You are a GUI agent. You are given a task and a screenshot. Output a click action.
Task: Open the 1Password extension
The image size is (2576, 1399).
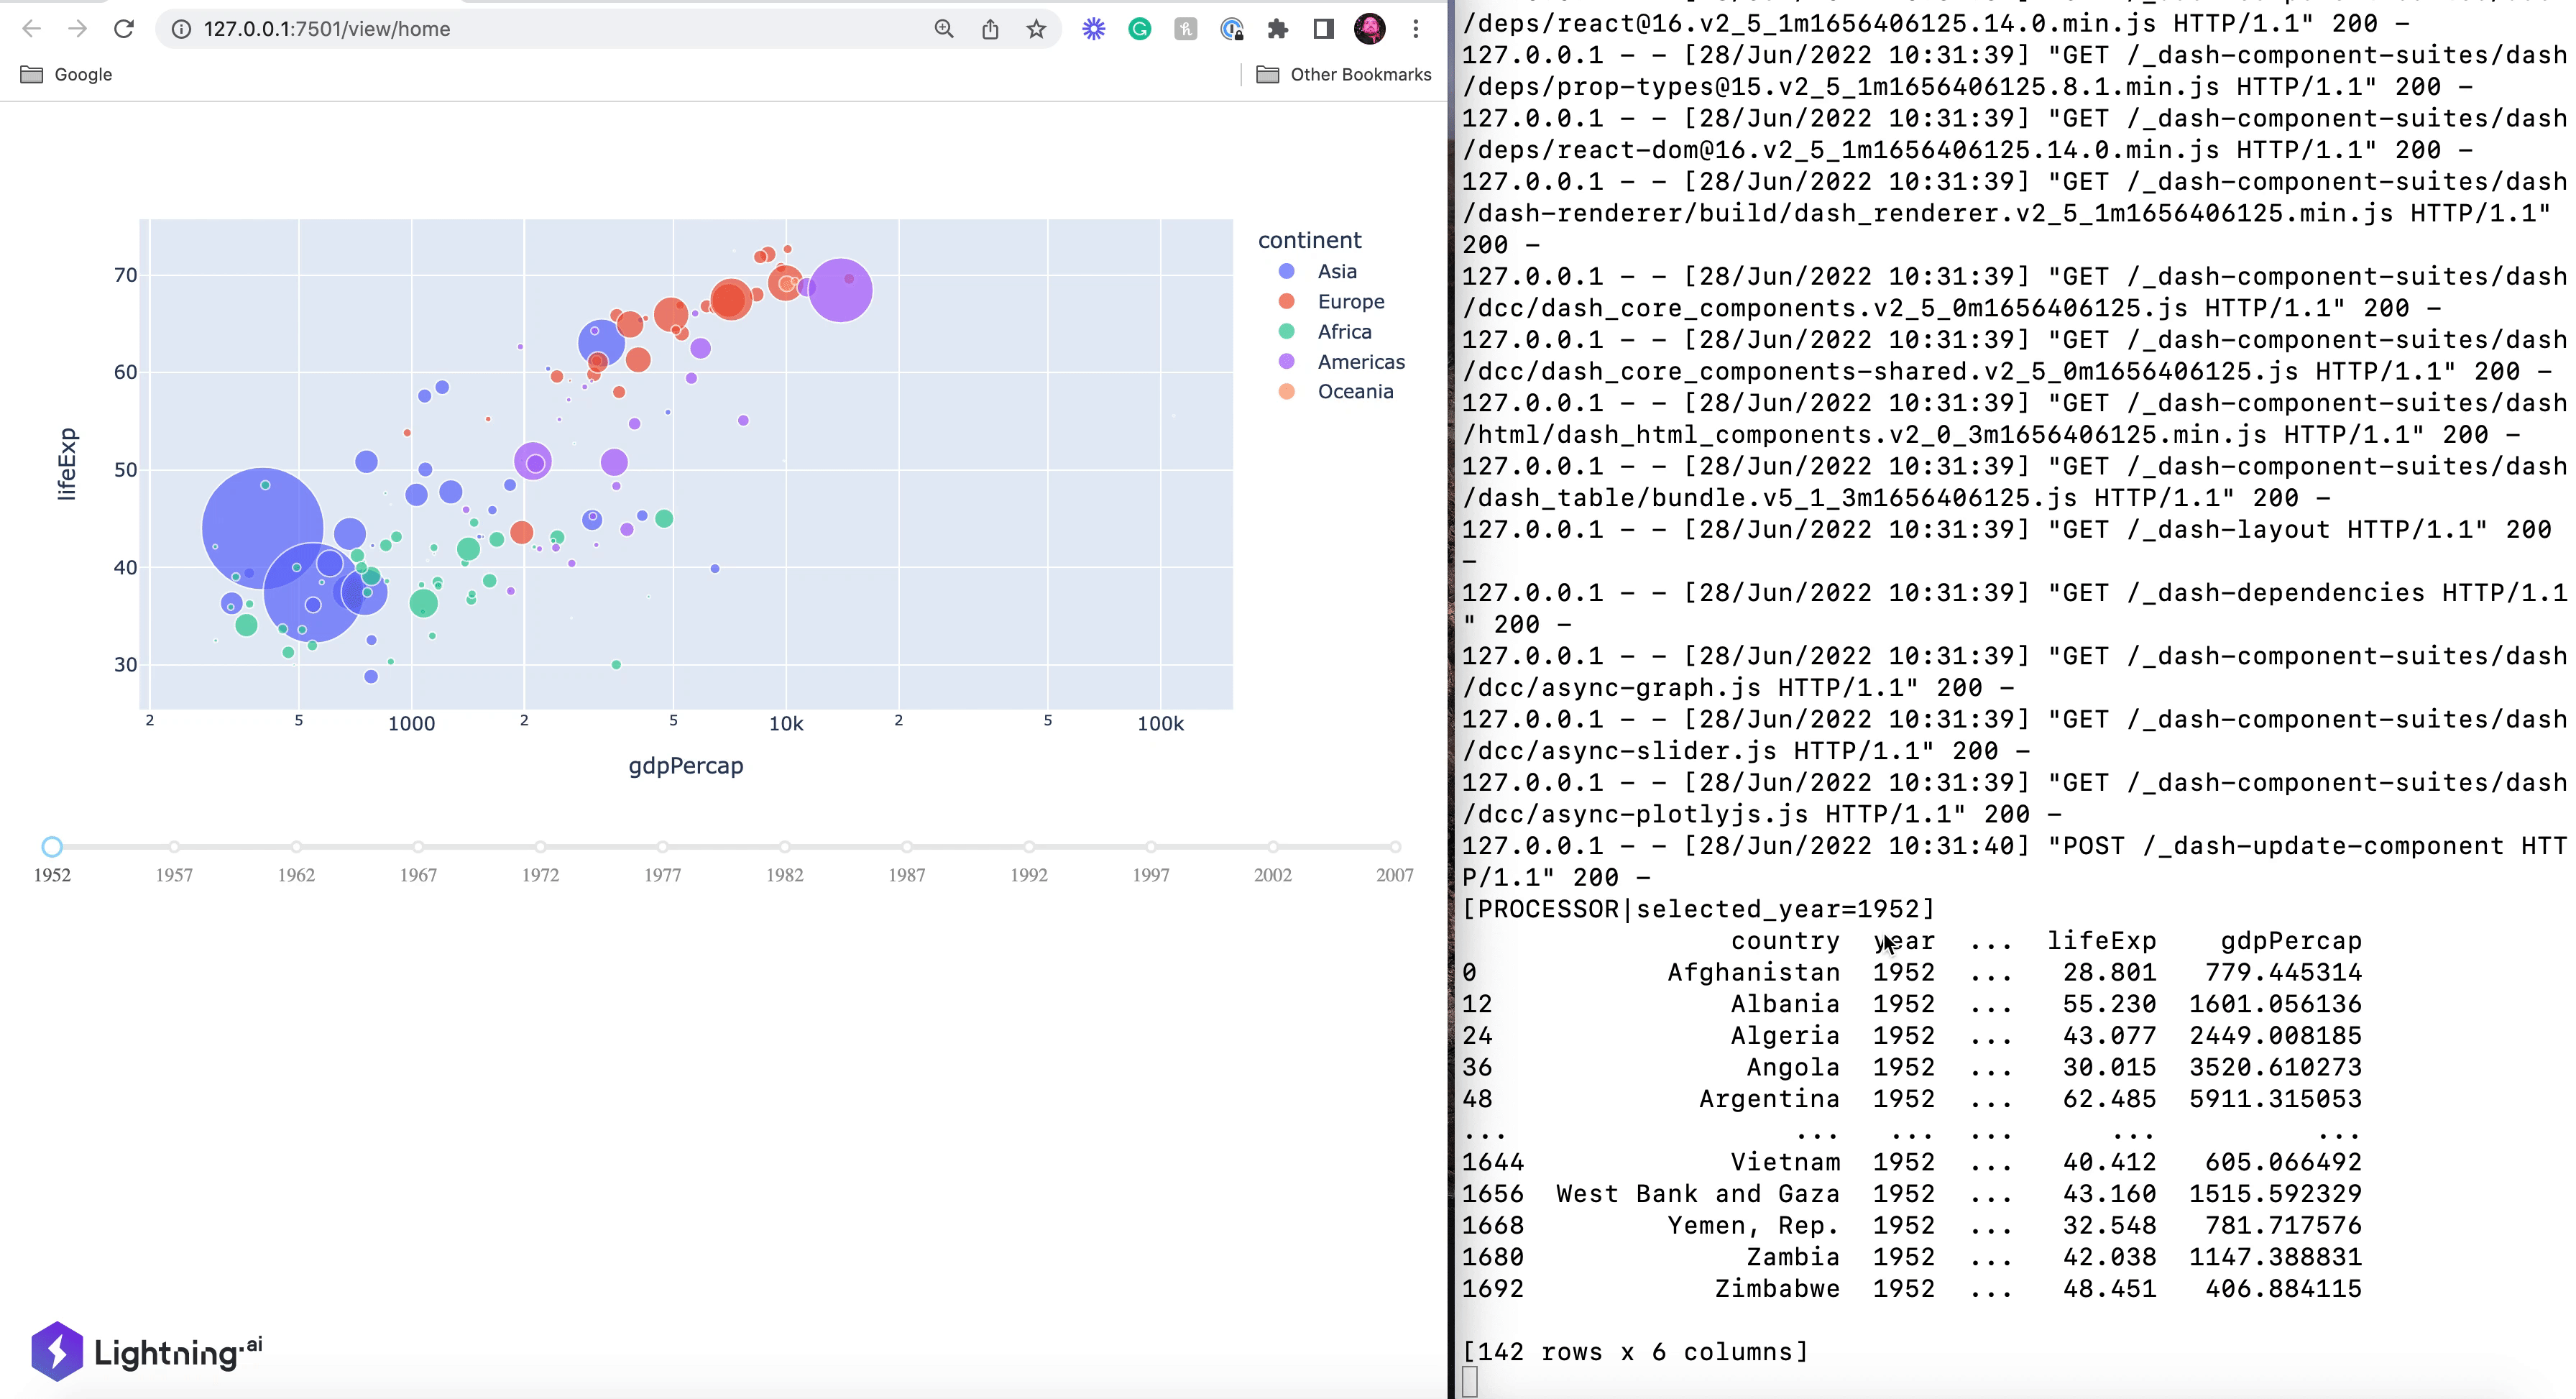click(x=1232, y=29)
